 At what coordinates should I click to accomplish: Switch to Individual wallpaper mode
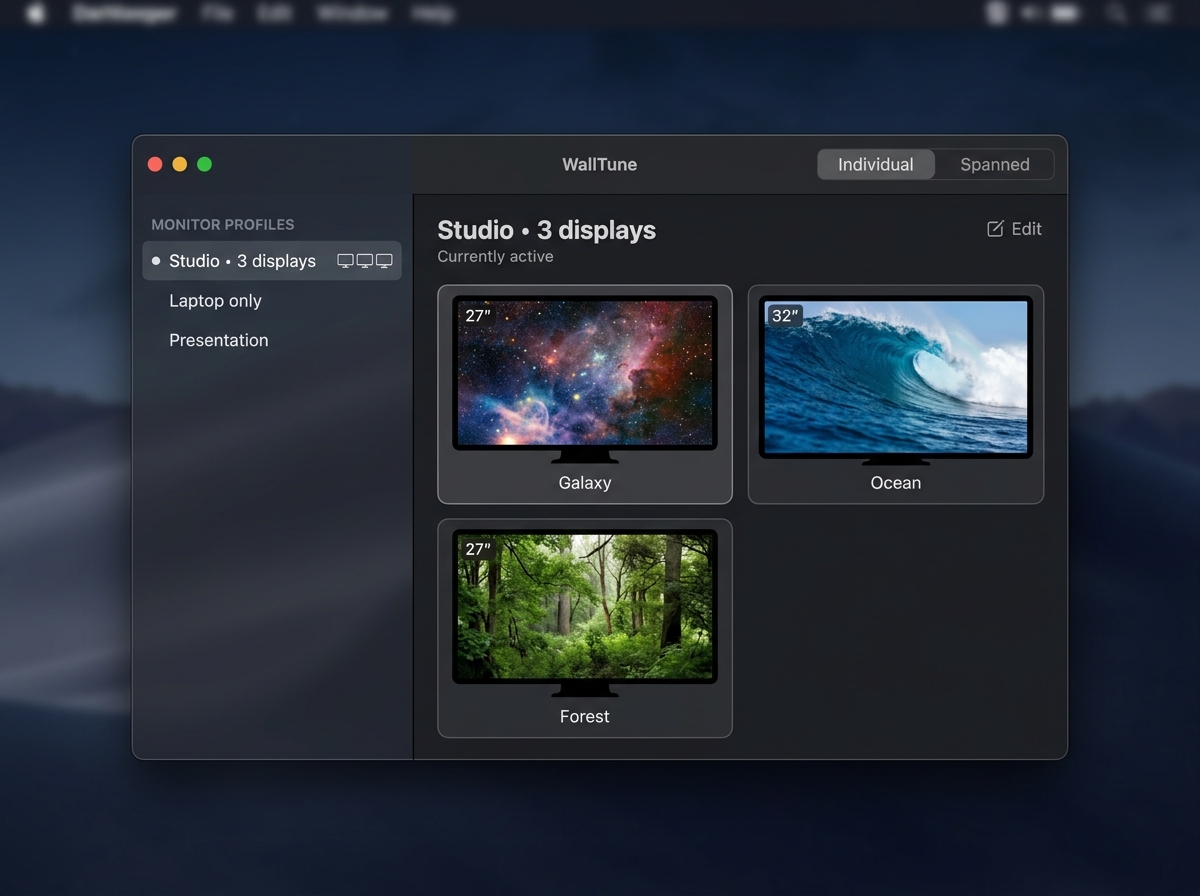[x=876, y=165]
